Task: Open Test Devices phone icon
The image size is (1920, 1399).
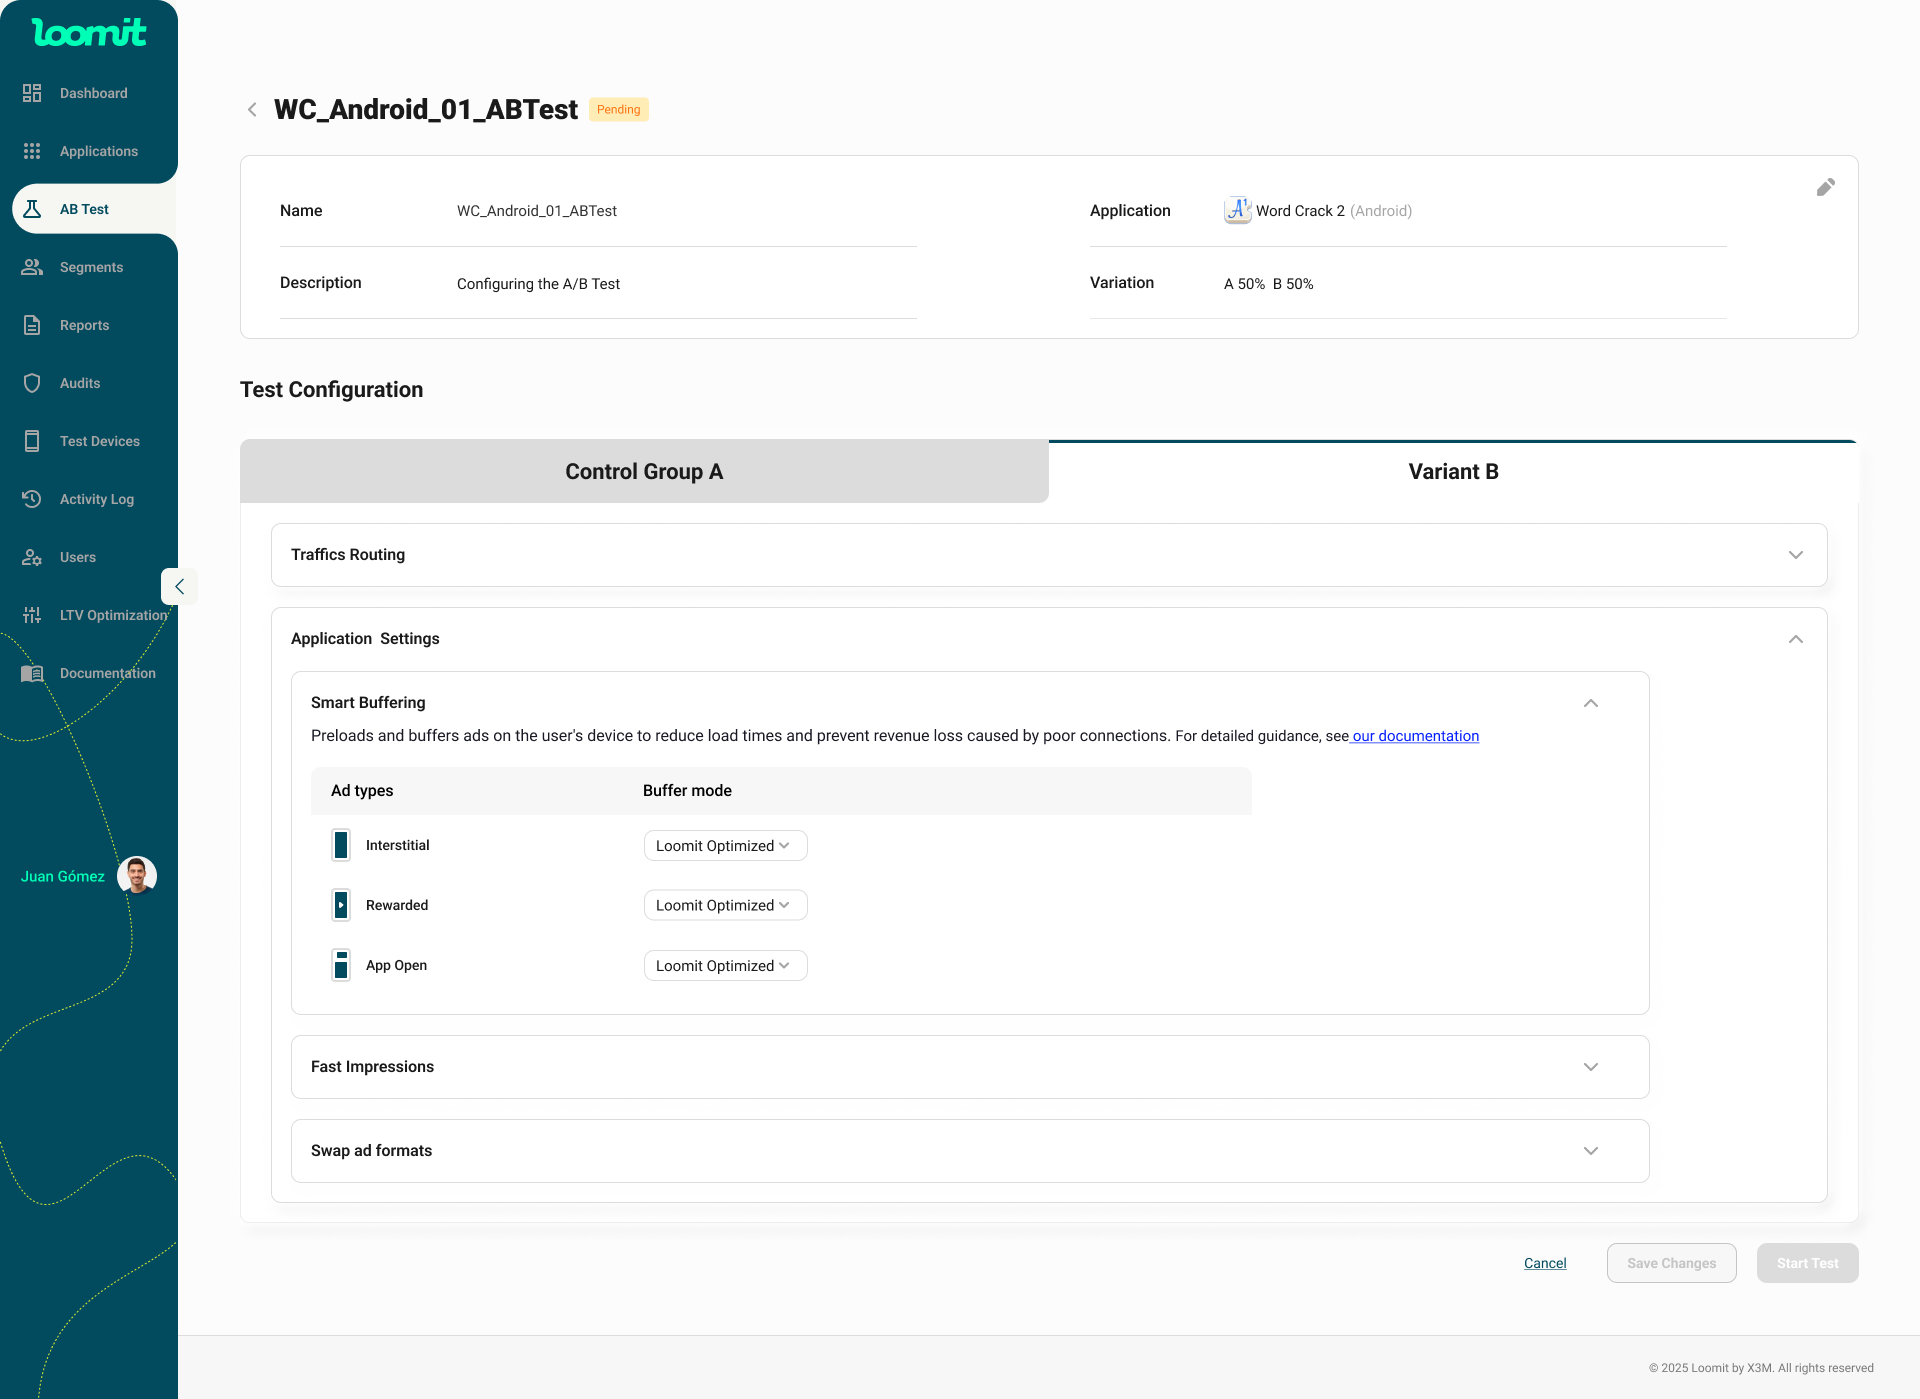Action: [32, 441]
